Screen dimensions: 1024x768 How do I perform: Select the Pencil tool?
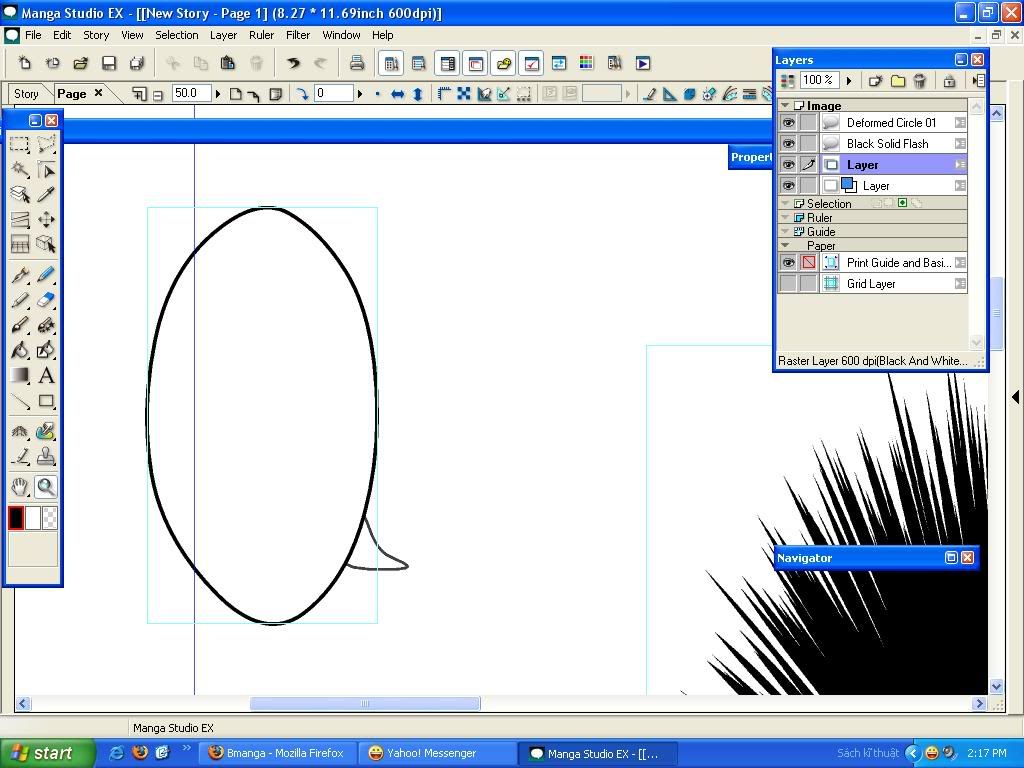tap(20, 300)
